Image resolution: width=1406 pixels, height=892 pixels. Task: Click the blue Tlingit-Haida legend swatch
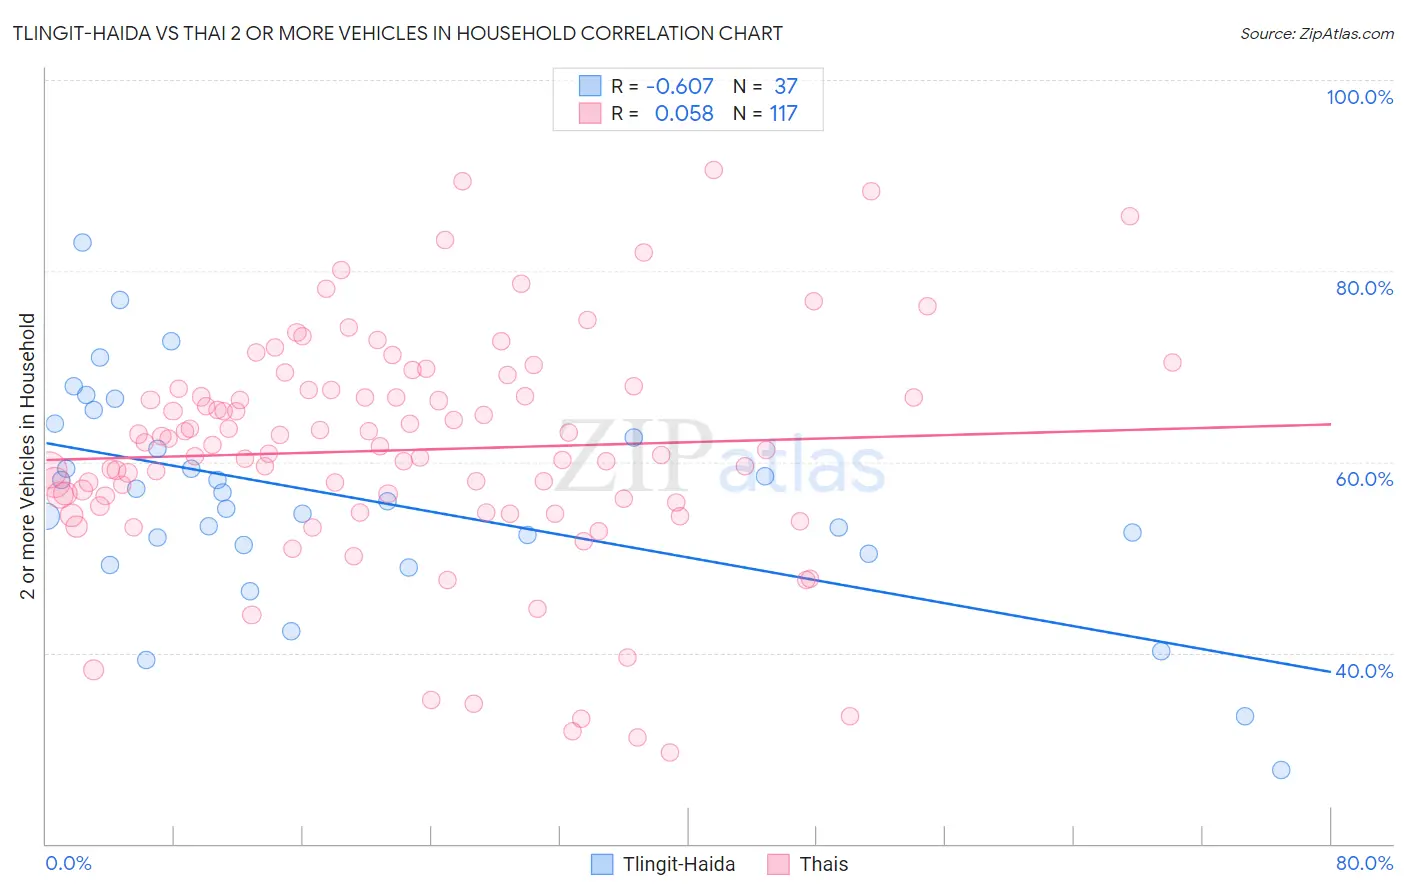[x=601, y=864]
